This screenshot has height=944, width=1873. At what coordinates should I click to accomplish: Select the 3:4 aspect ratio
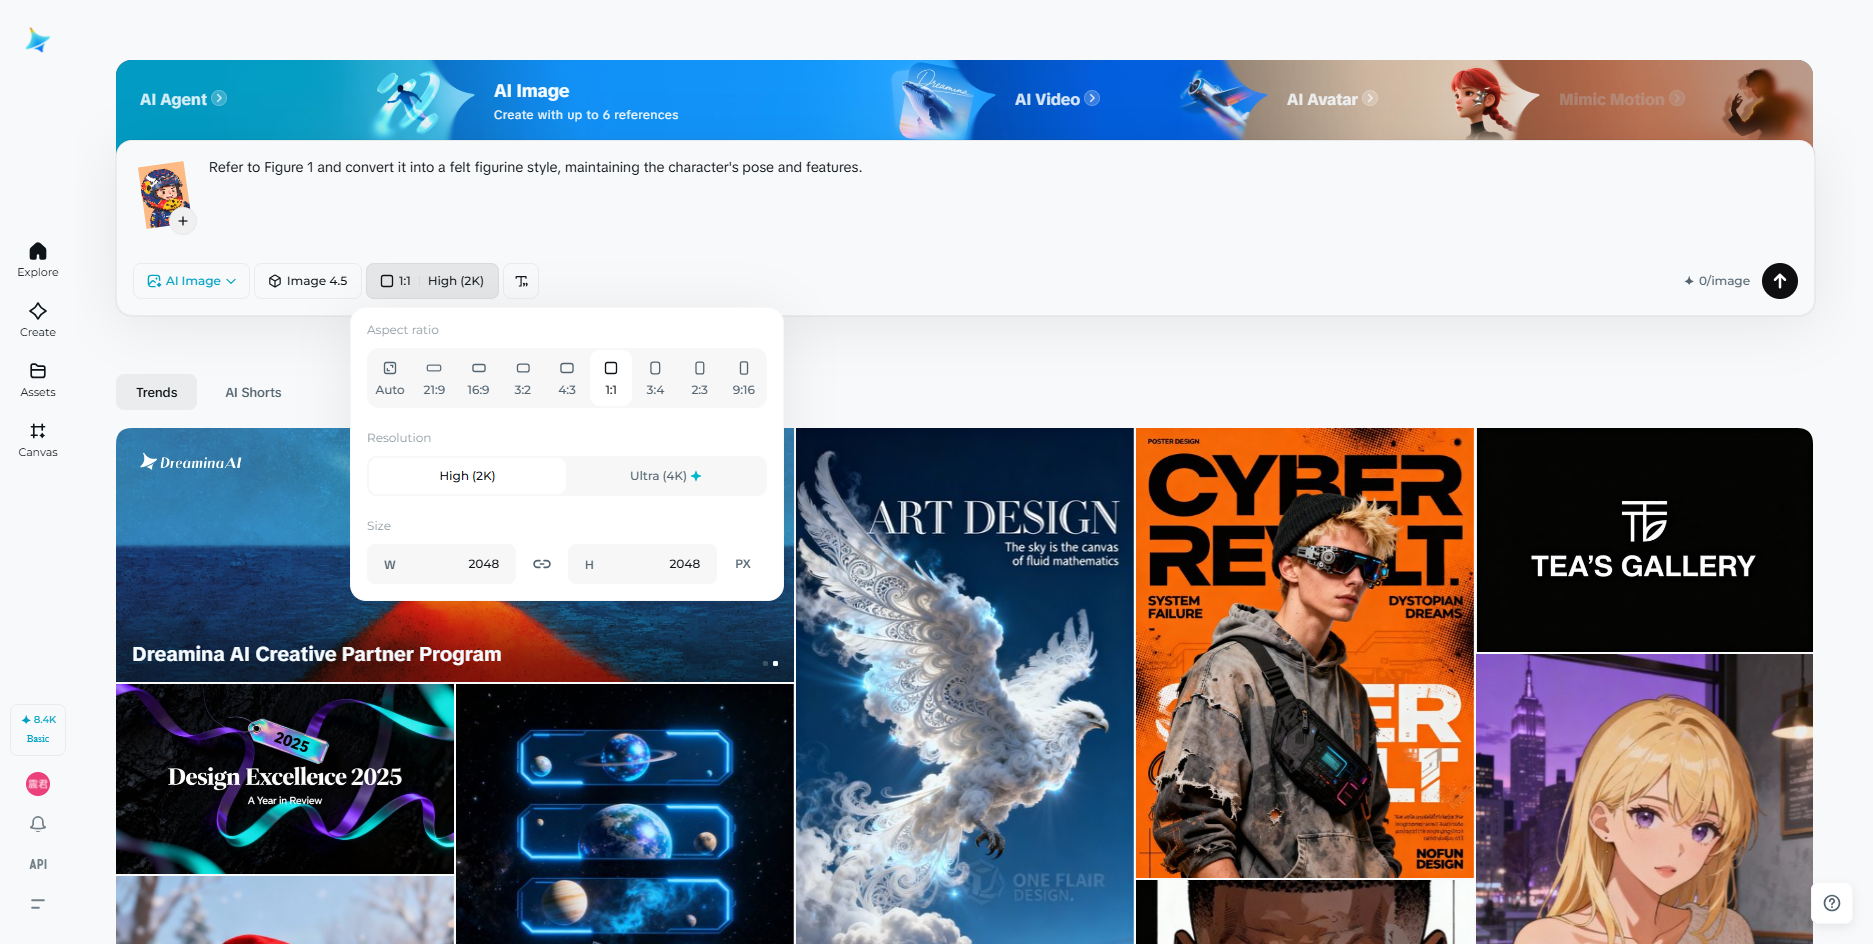pos(655,378)
